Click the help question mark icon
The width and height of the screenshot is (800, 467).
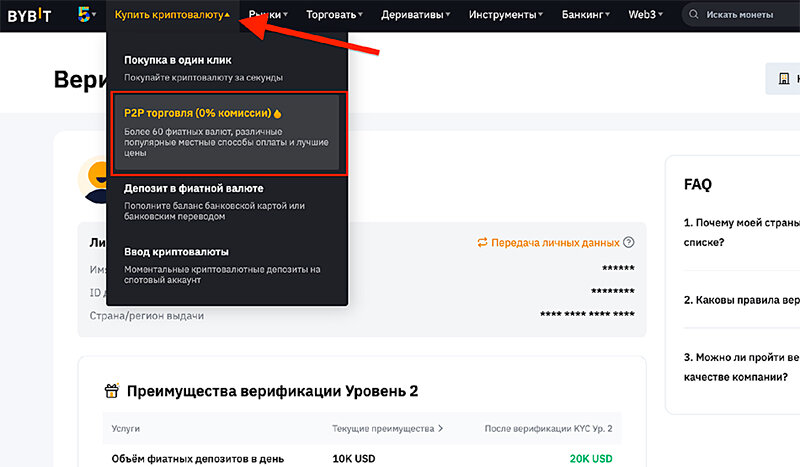tap(629, 242)
